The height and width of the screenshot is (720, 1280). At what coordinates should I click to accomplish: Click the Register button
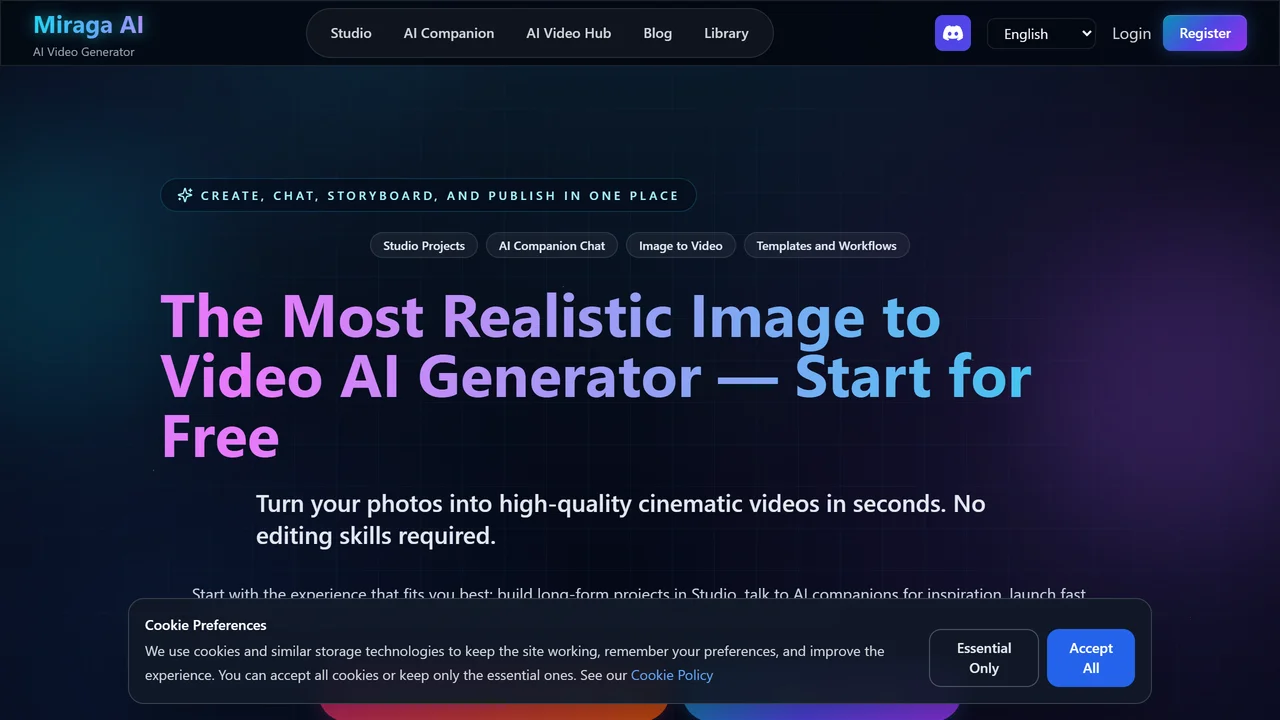pos(1205,33)
